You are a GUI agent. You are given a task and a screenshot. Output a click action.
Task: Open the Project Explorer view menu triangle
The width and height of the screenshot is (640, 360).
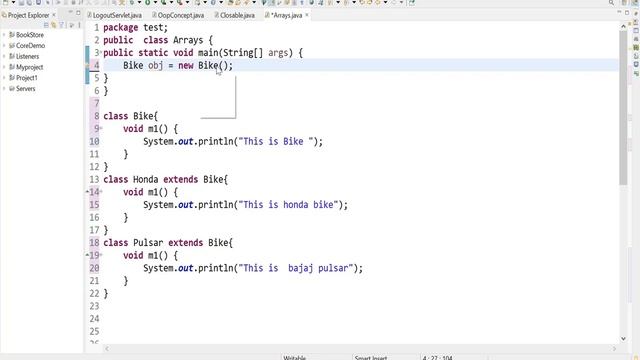coord(72,25)
